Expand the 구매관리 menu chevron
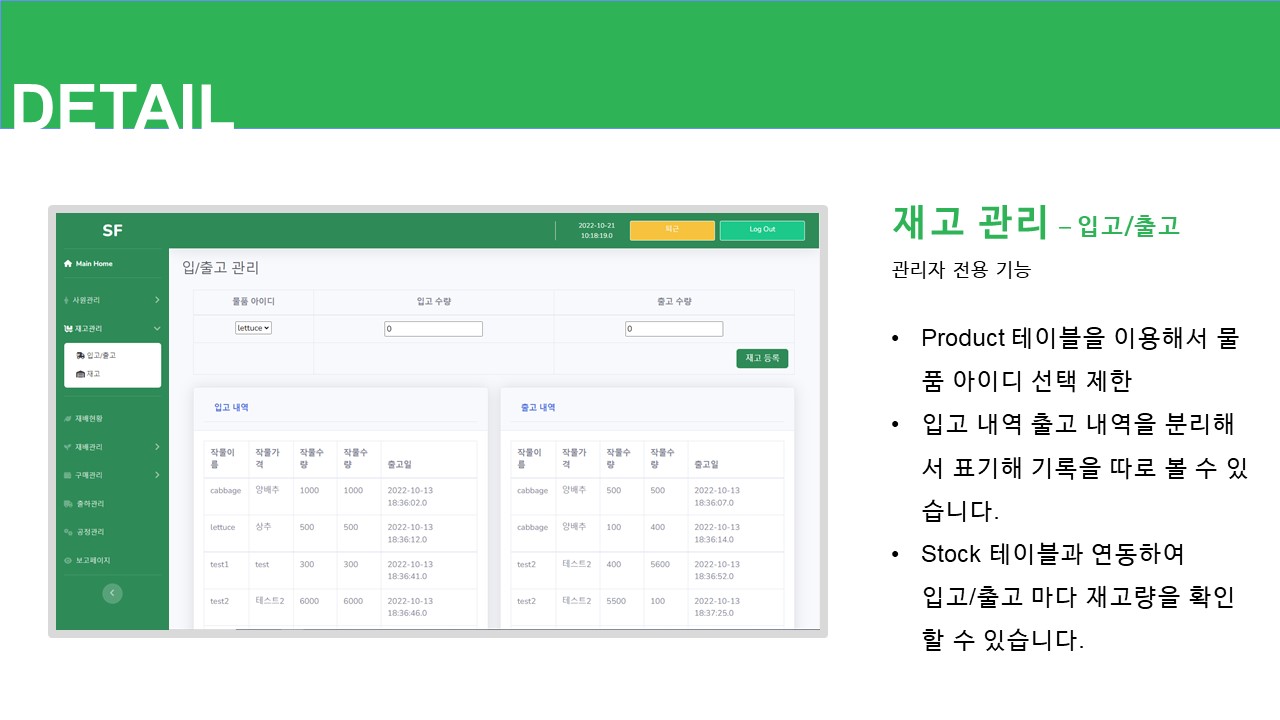This screenshot has height=720, width=1280. tap(157, 475)
